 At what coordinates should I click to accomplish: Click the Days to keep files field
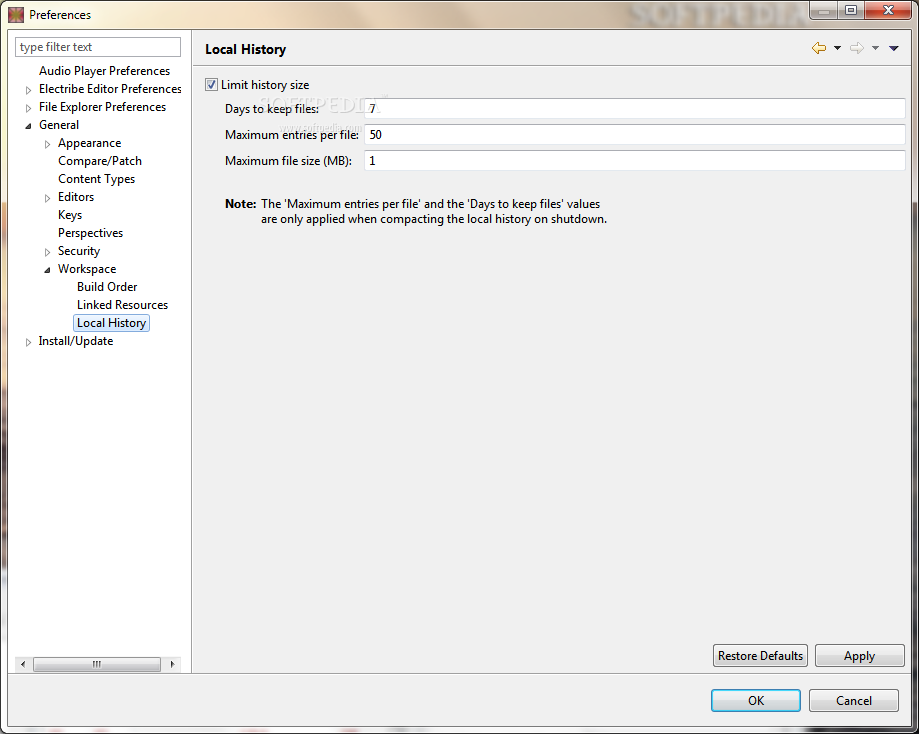[635, 108]
